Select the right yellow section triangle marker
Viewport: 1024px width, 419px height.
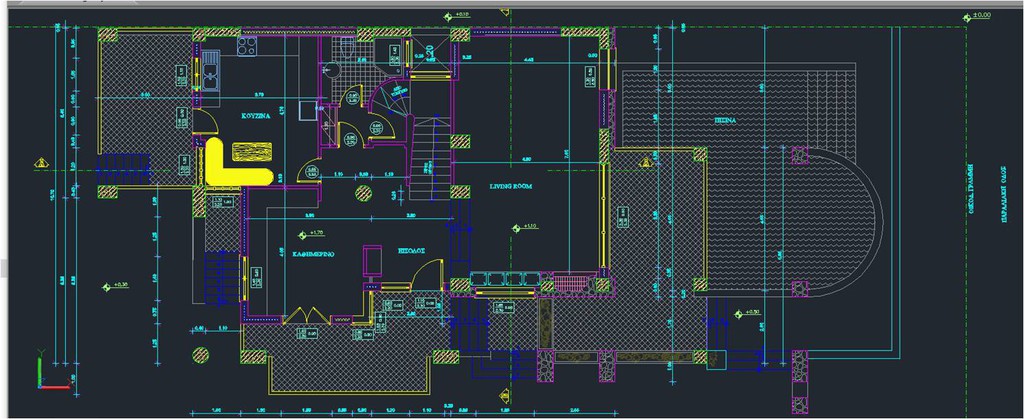click(x=645, y=163)
